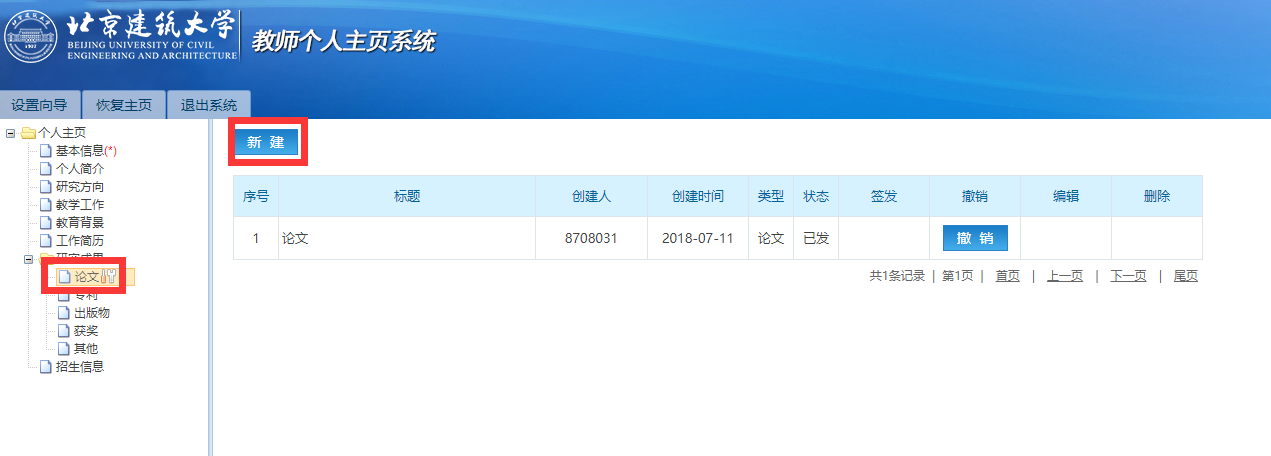Click the 下一页 pagination link
The image size is (1271, 456).
(1128, 276)
